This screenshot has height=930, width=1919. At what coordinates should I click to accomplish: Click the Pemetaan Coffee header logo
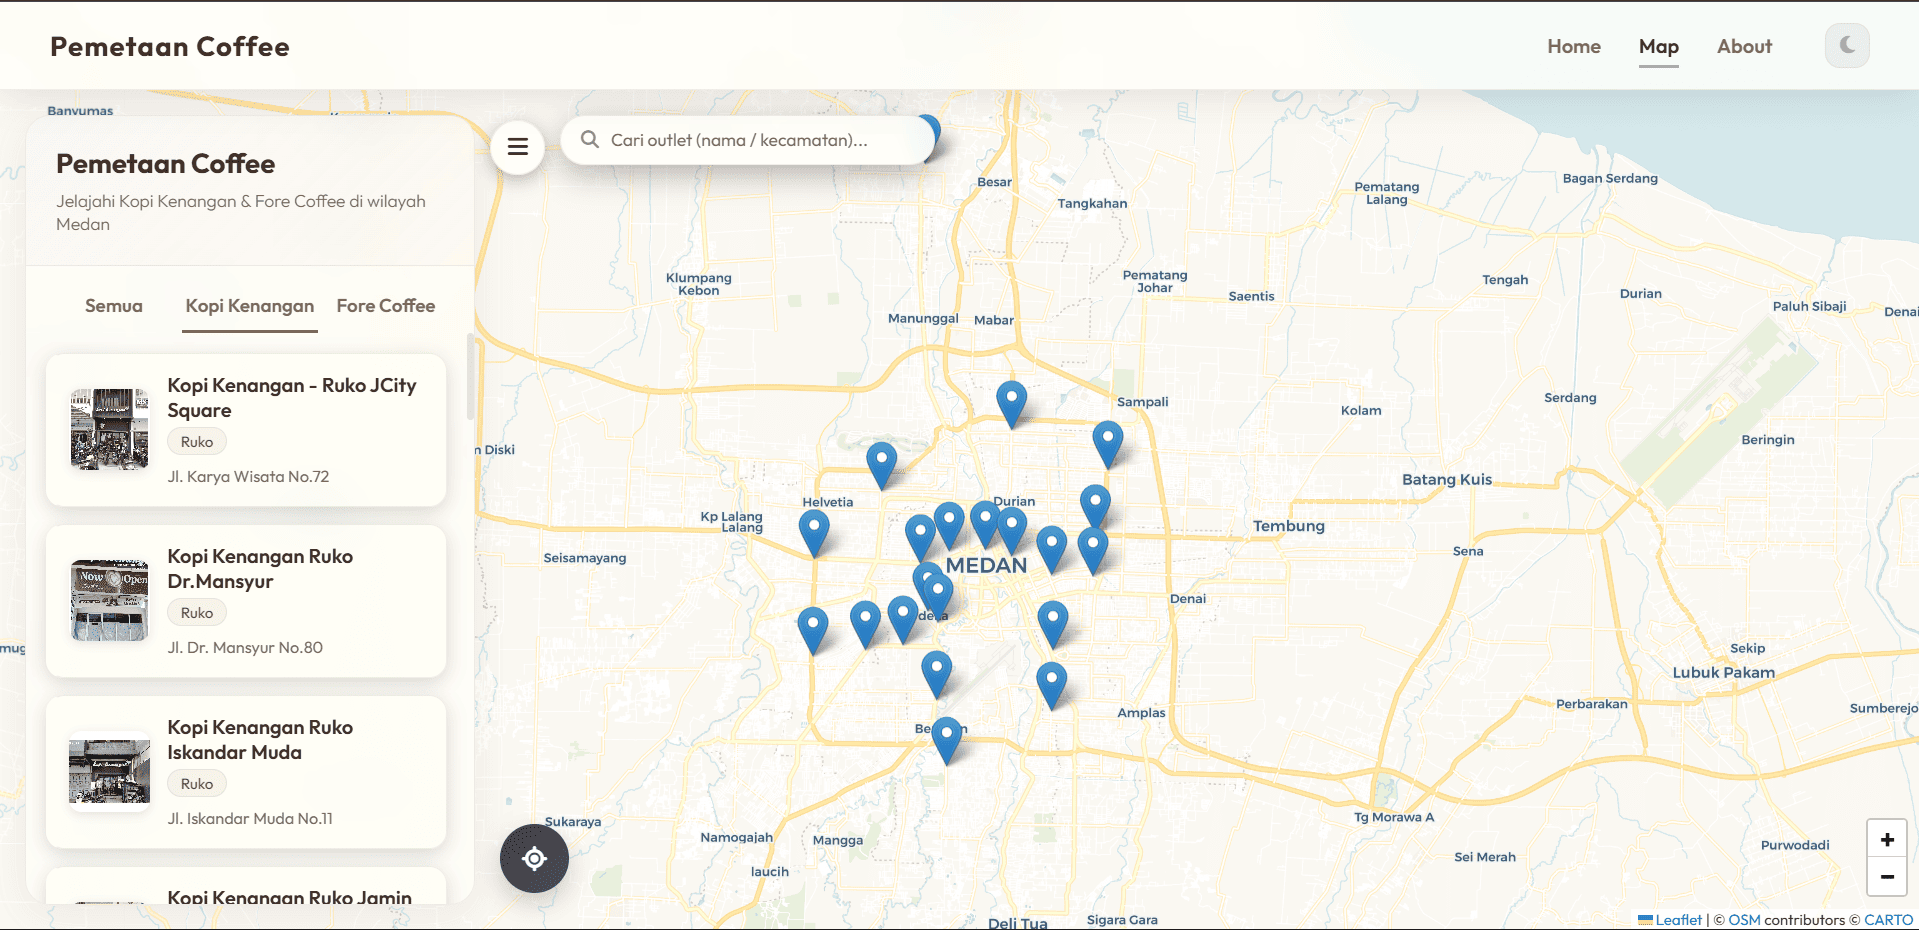click(x=170, y=47)
